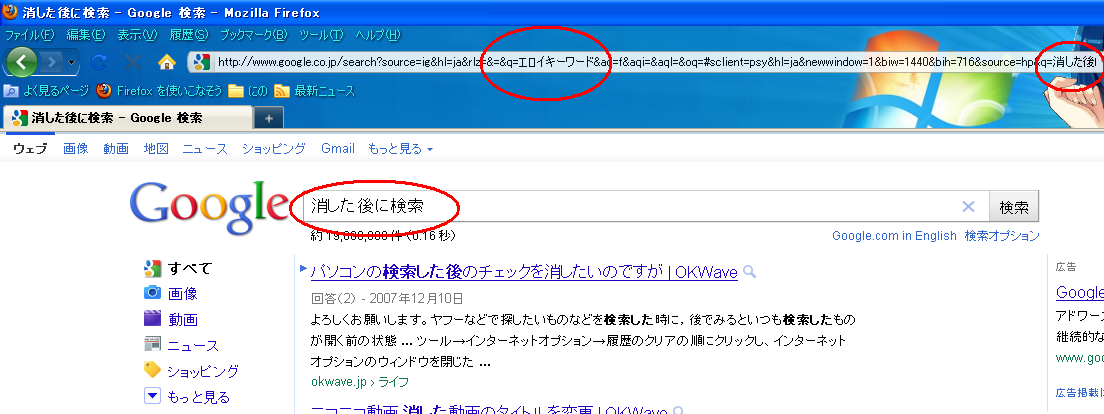Select 画像 camera filter in sidebar
This screenshot has height=414, width=1104.
[x=170, y=294]
